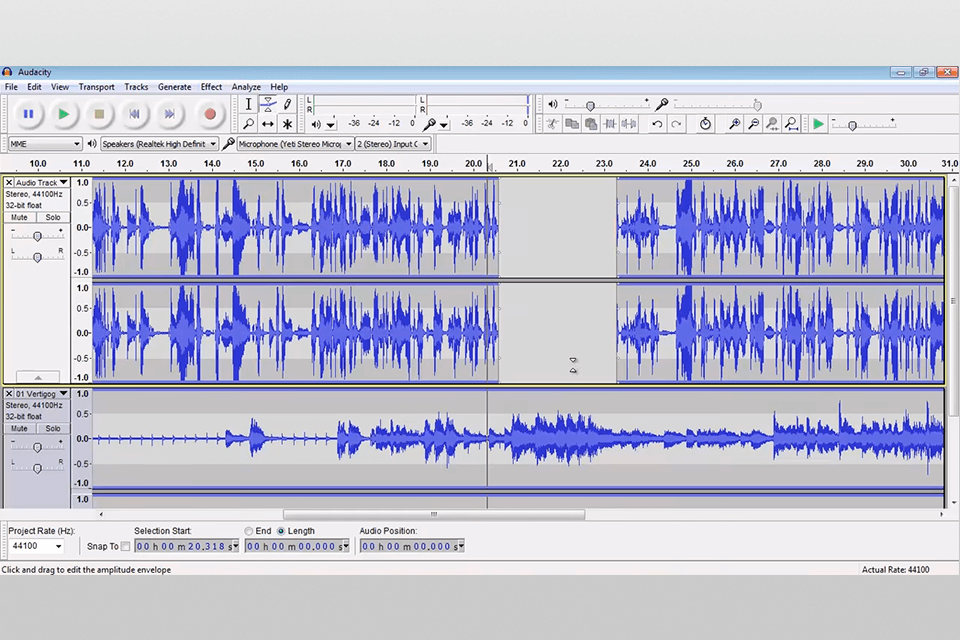The image size is (960, 640).
Task: Select the Time Shift tool
Action: point(268,124)
